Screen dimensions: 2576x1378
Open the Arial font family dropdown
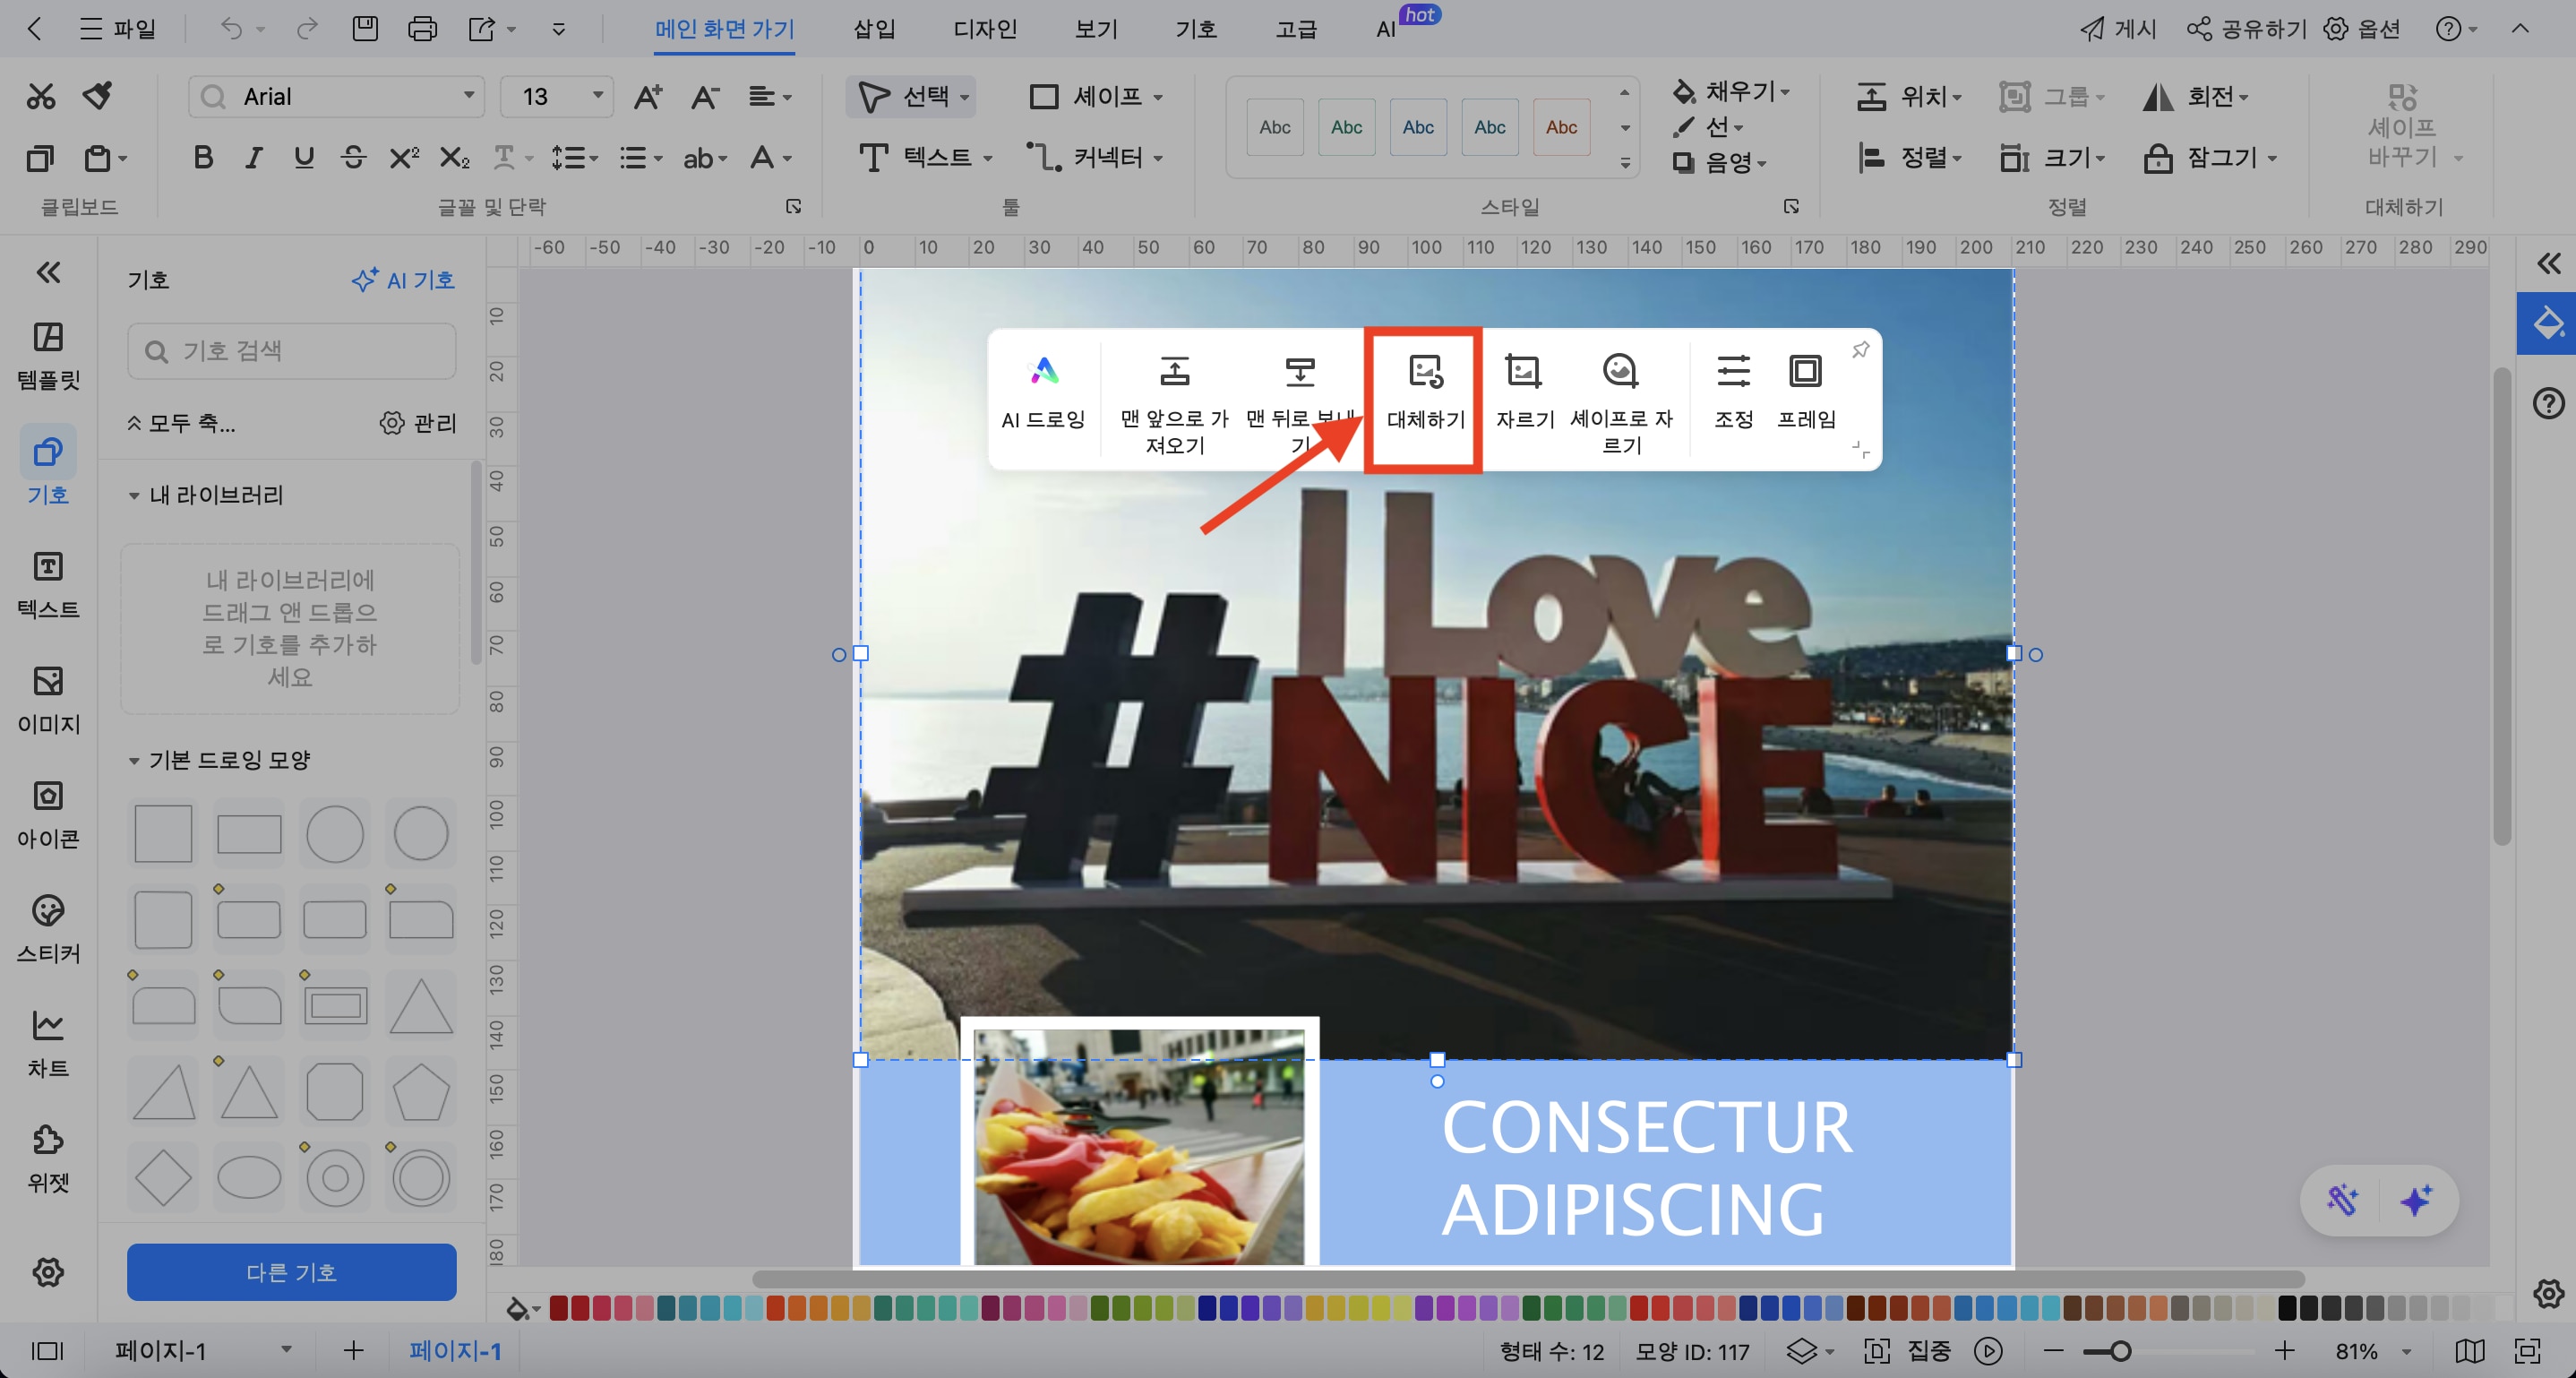click(x=468, y=96)
